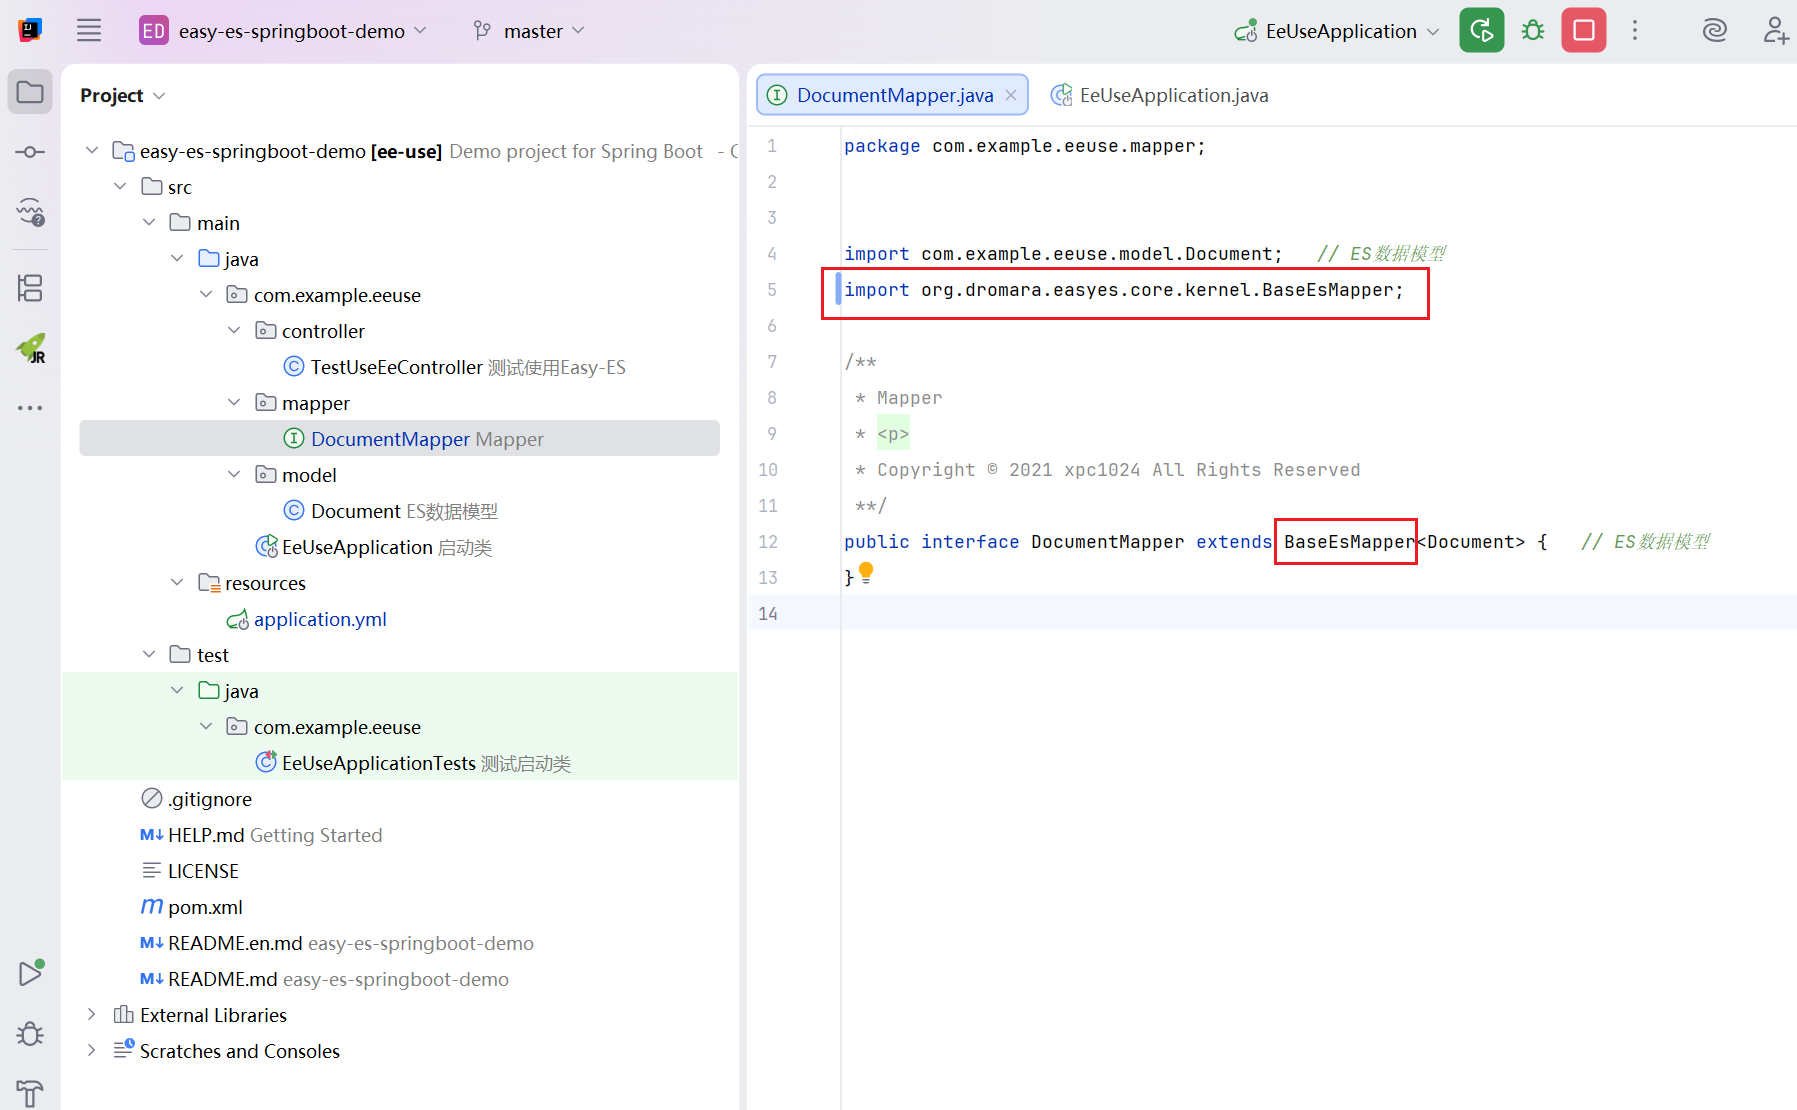Rerun EeUseApplication green button
1797x1110 pixels.
point(1481,30)
